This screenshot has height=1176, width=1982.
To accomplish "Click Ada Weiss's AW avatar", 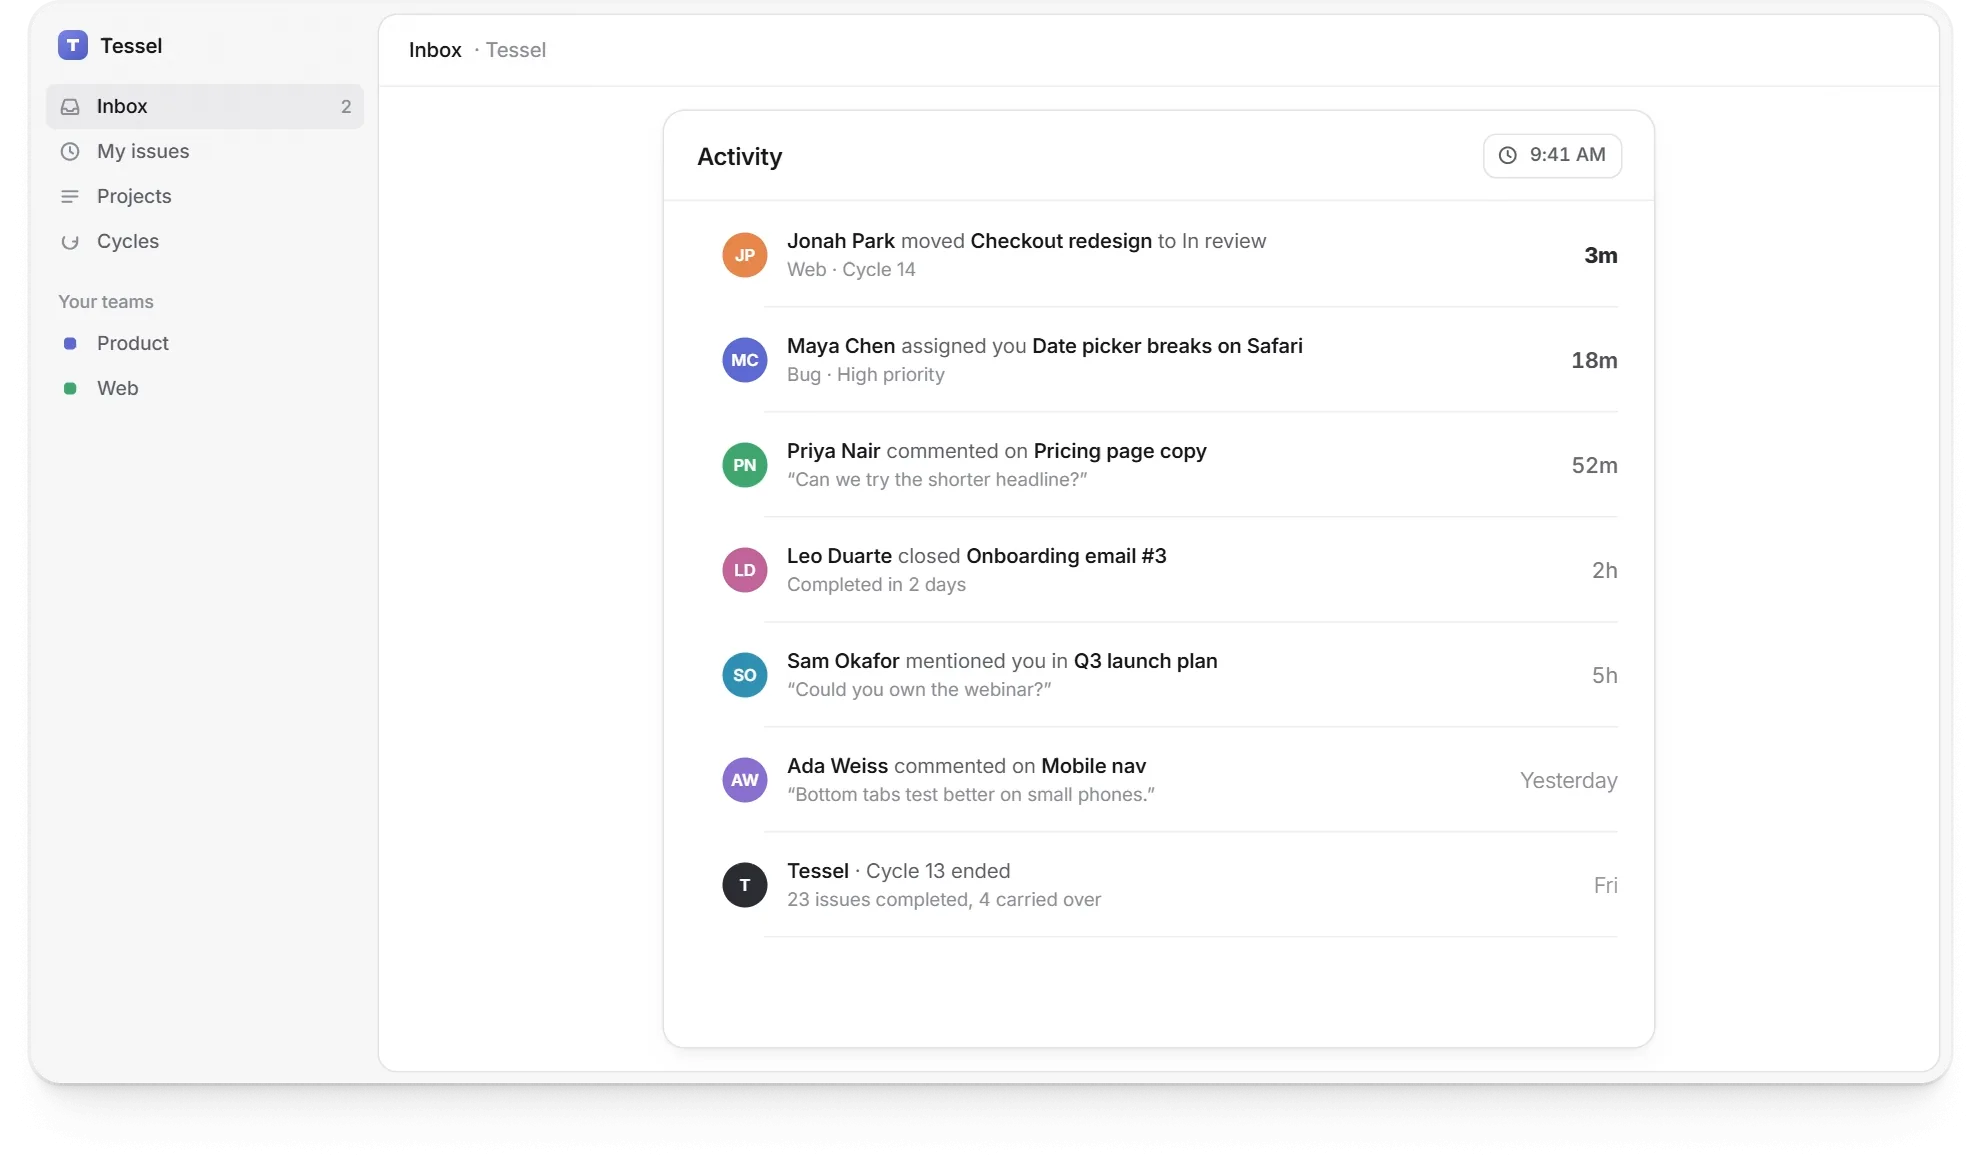I will coord(745,780).
